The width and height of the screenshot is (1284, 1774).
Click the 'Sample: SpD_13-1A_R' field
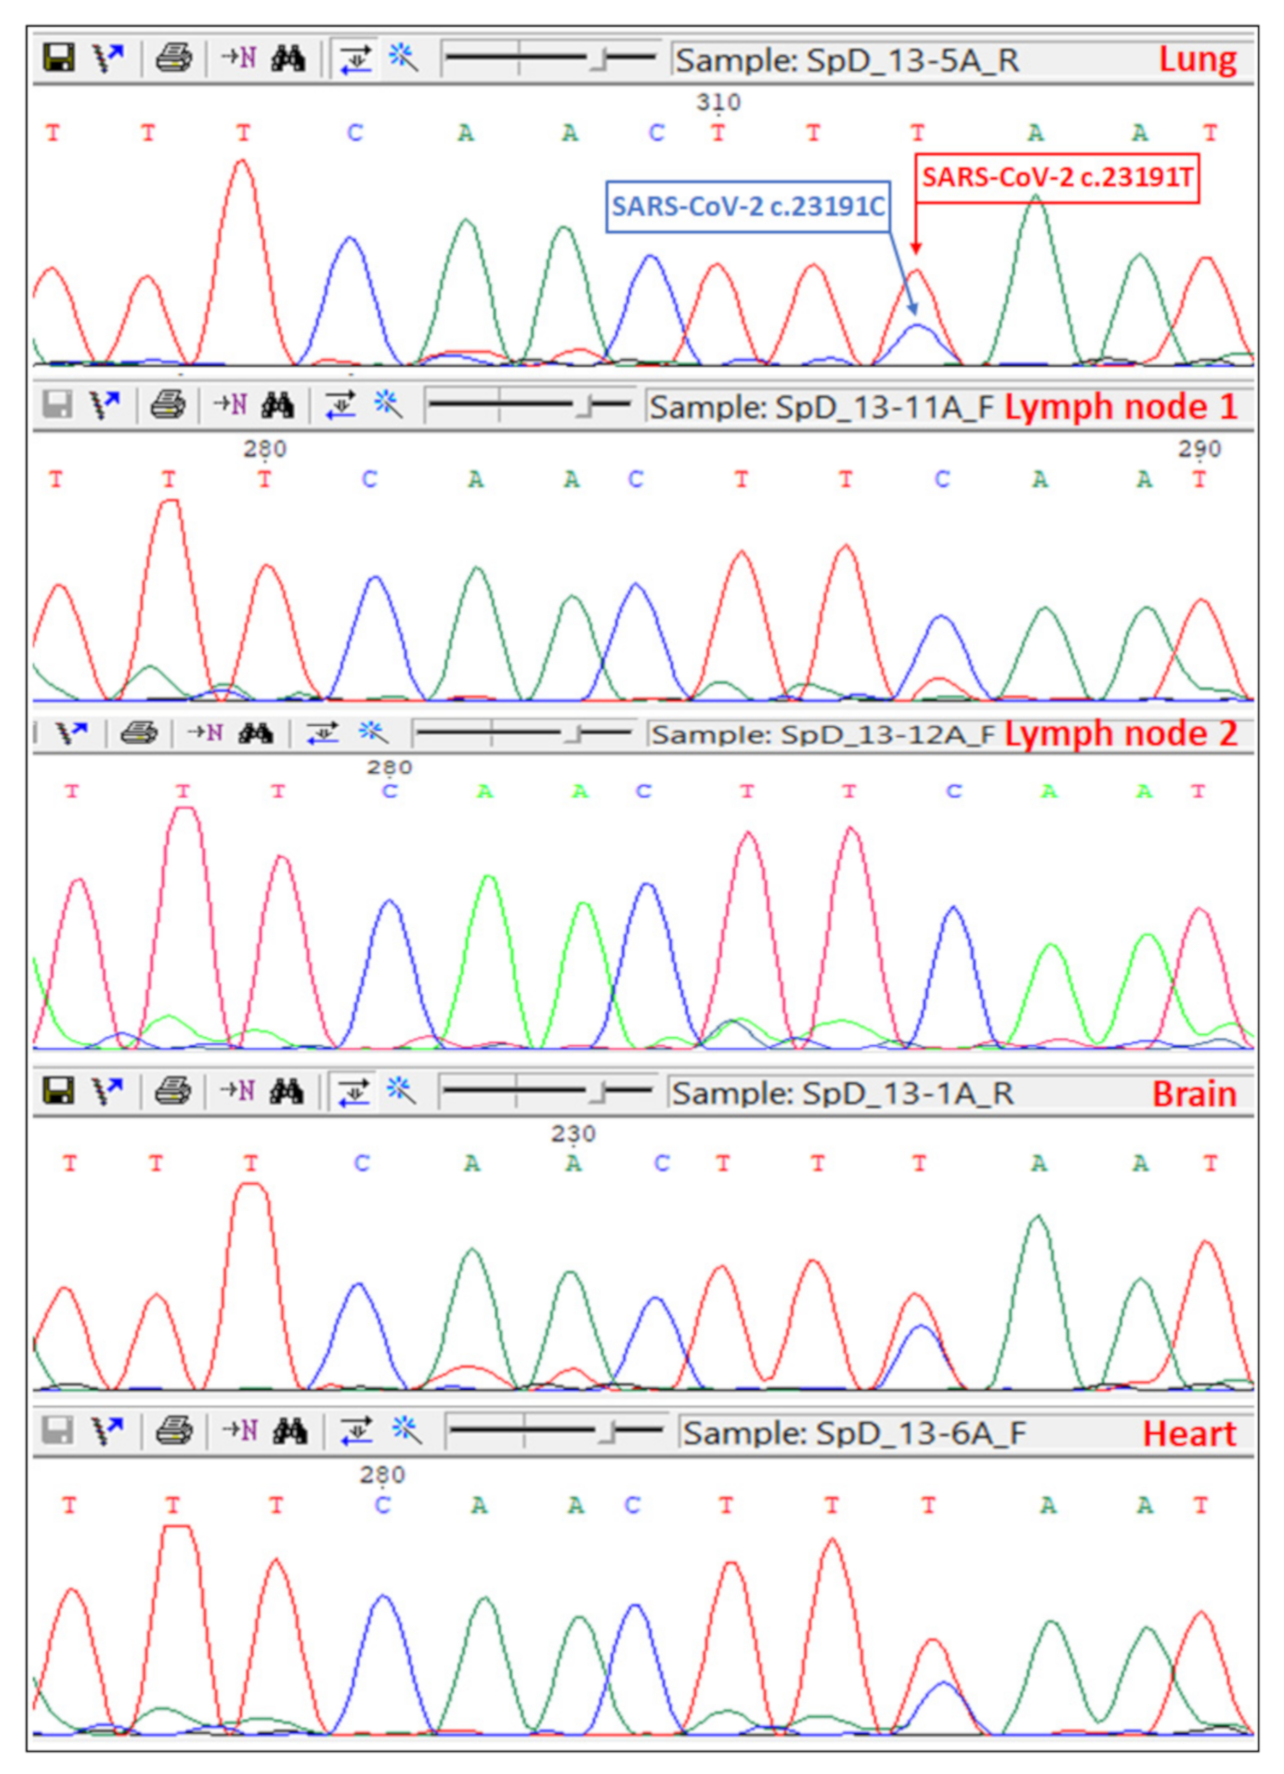(958, 1093)
